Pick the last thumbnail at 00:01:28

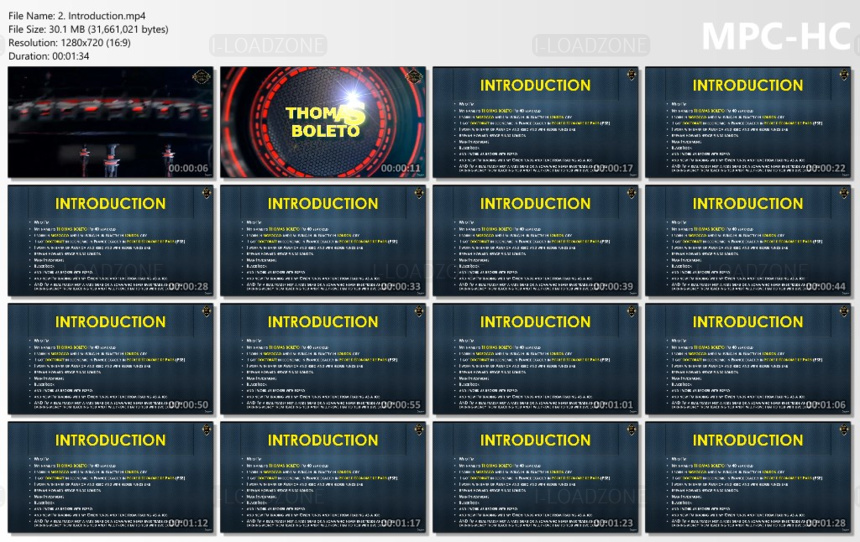pyautogui.click(x=748, y=477)
